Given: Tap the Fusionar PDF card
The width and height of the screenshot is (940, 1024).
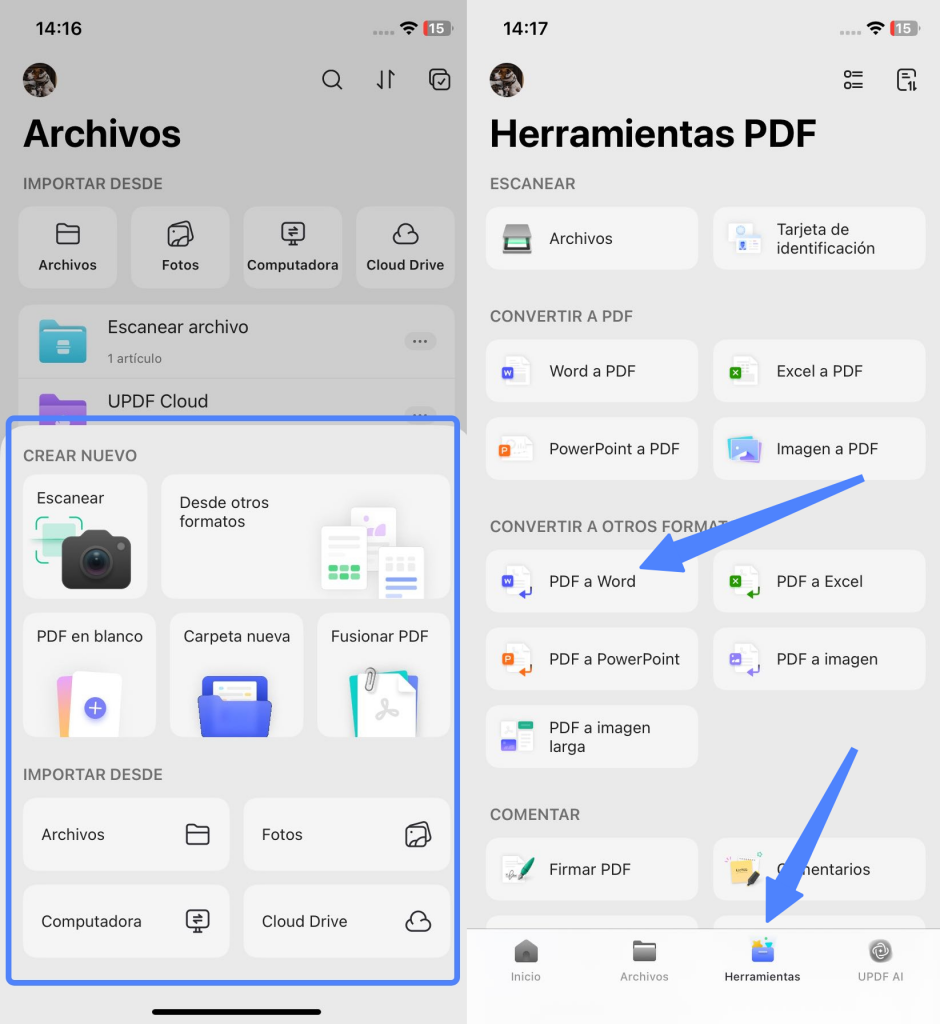Looking at the screenshot, I should click(383, 675).
